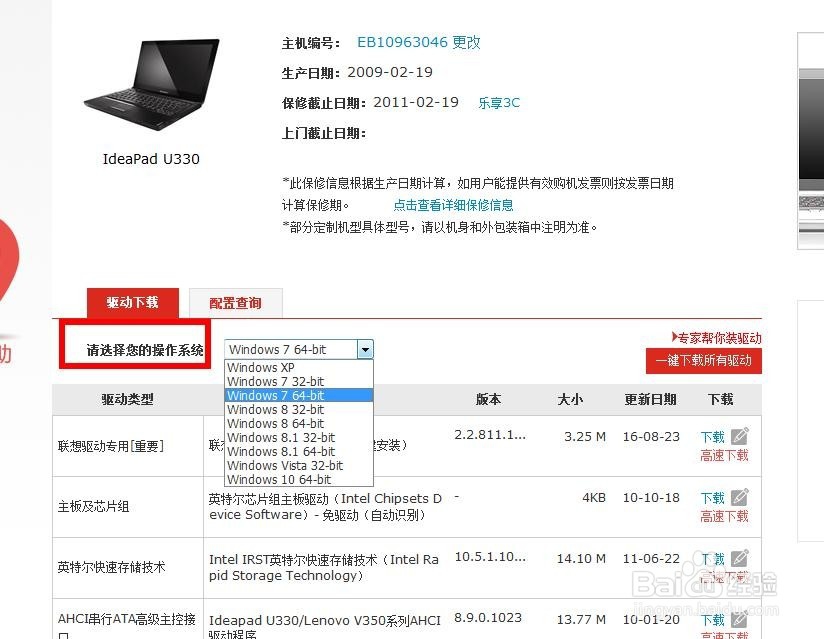Click the warranty end date 2011-02-19
824x639 pixels.
(416, 102)
